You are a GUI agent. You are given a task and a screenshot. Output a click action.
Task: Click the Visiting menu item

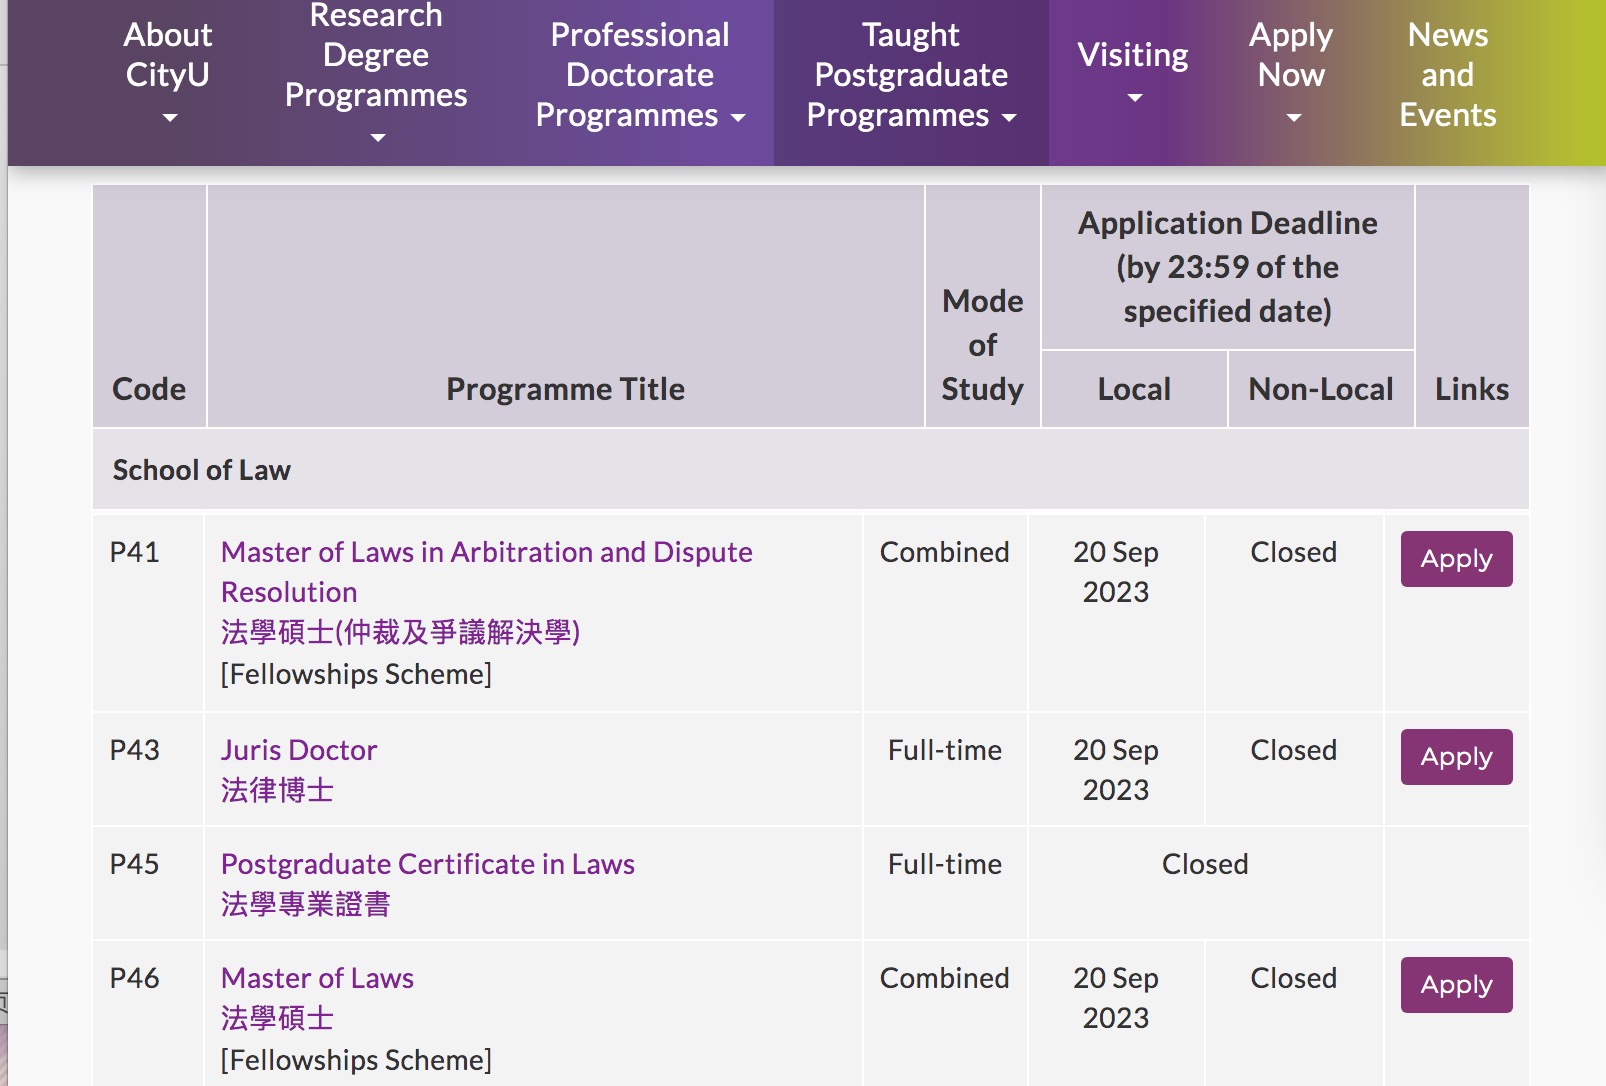pos(1132,56)
